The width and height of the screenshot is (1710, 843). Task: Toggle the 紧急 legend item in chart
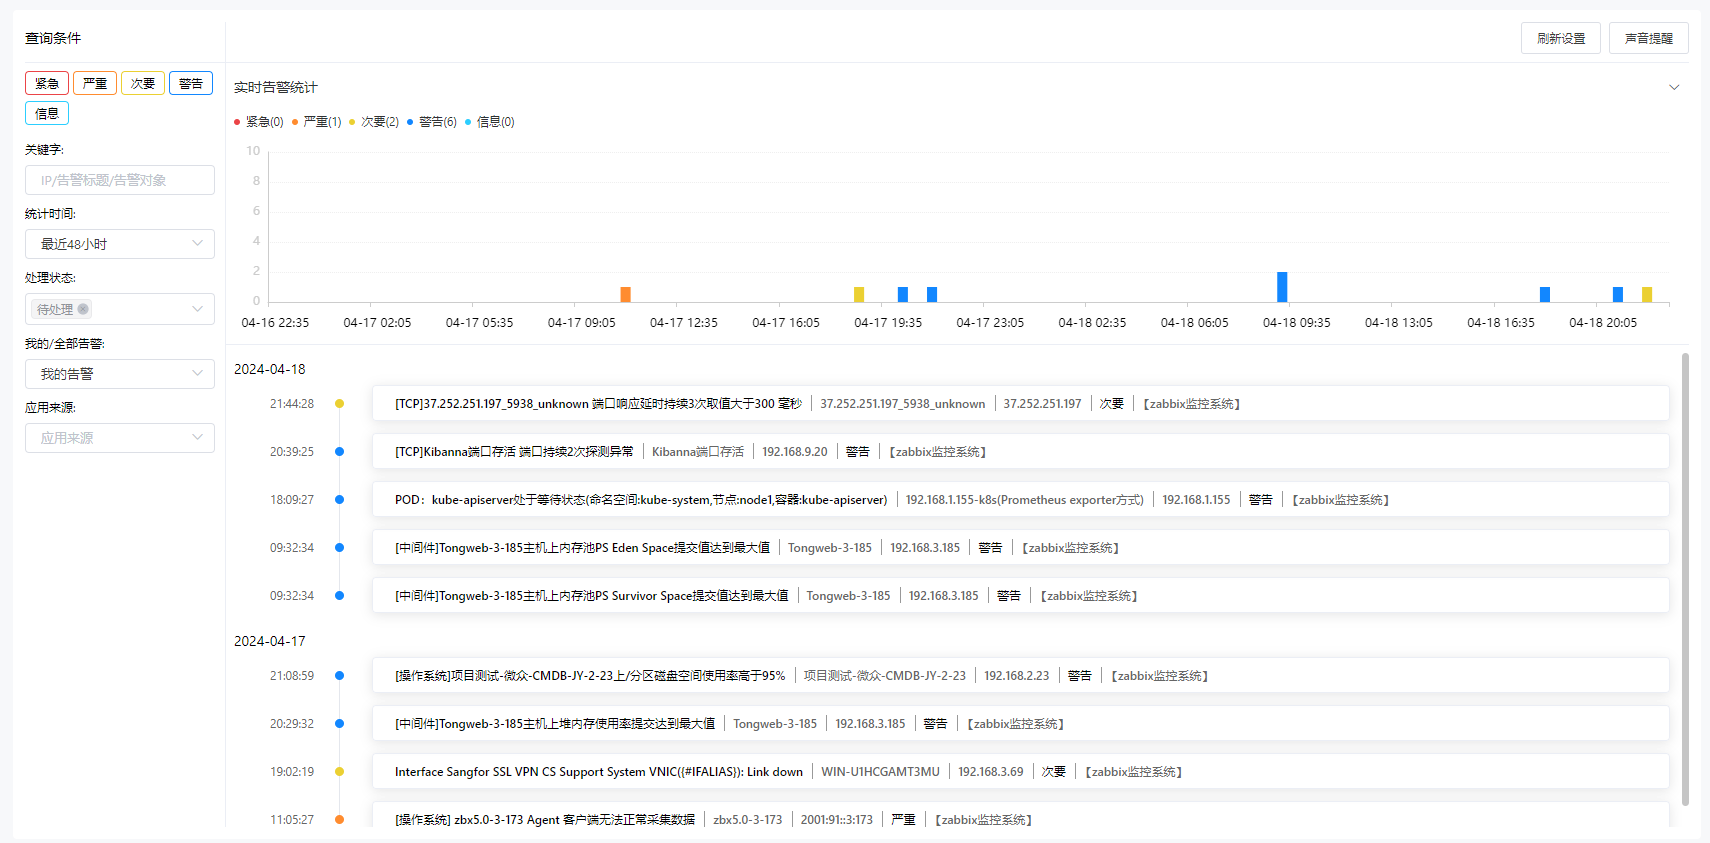pos(259,122)
